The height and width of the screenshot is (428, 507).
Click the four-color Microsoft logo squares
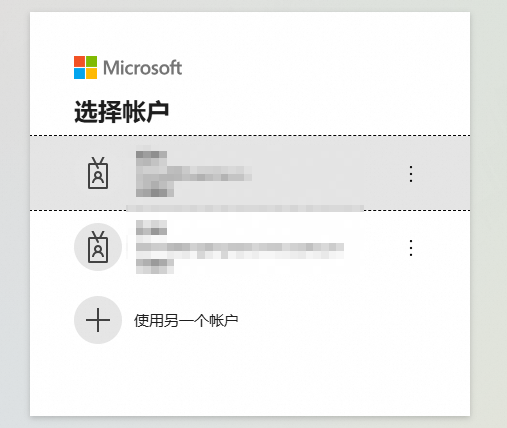click(x=85, y=67)
